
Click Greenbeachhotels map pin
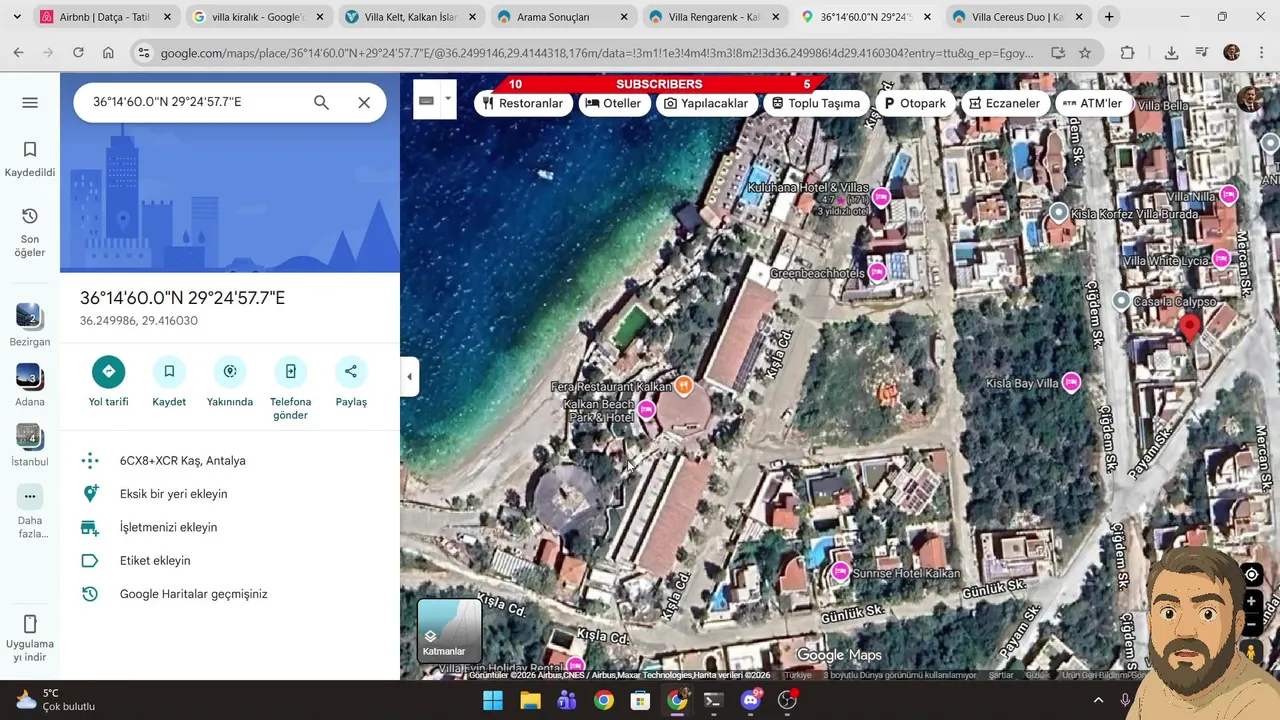point(877,271)
